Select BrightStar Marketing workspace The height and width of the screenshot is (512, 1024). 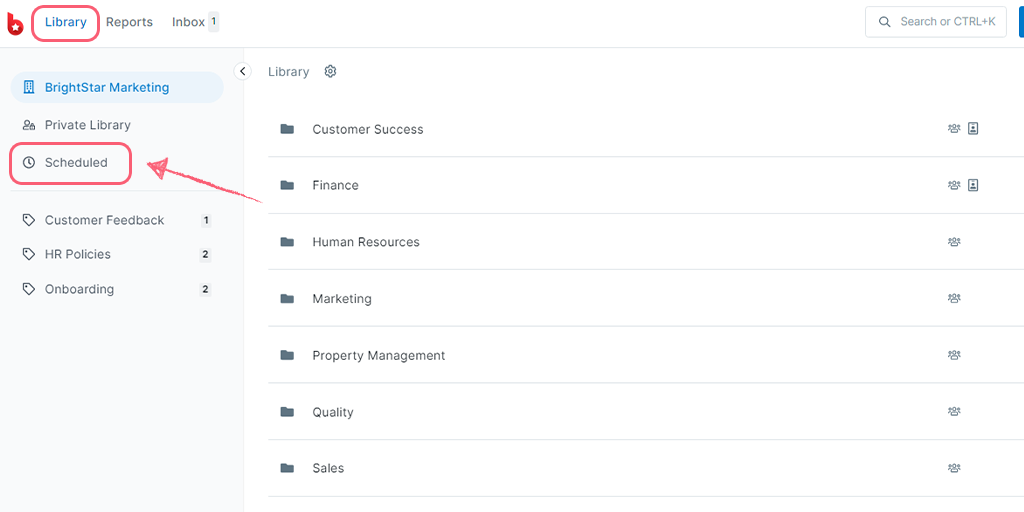tap(117, 88)
